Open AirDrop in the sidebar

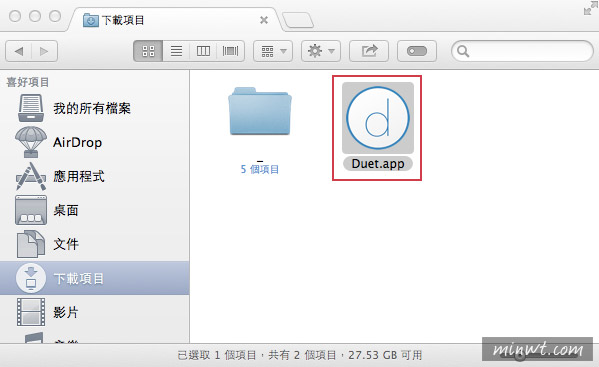click(x=94, y=142)
